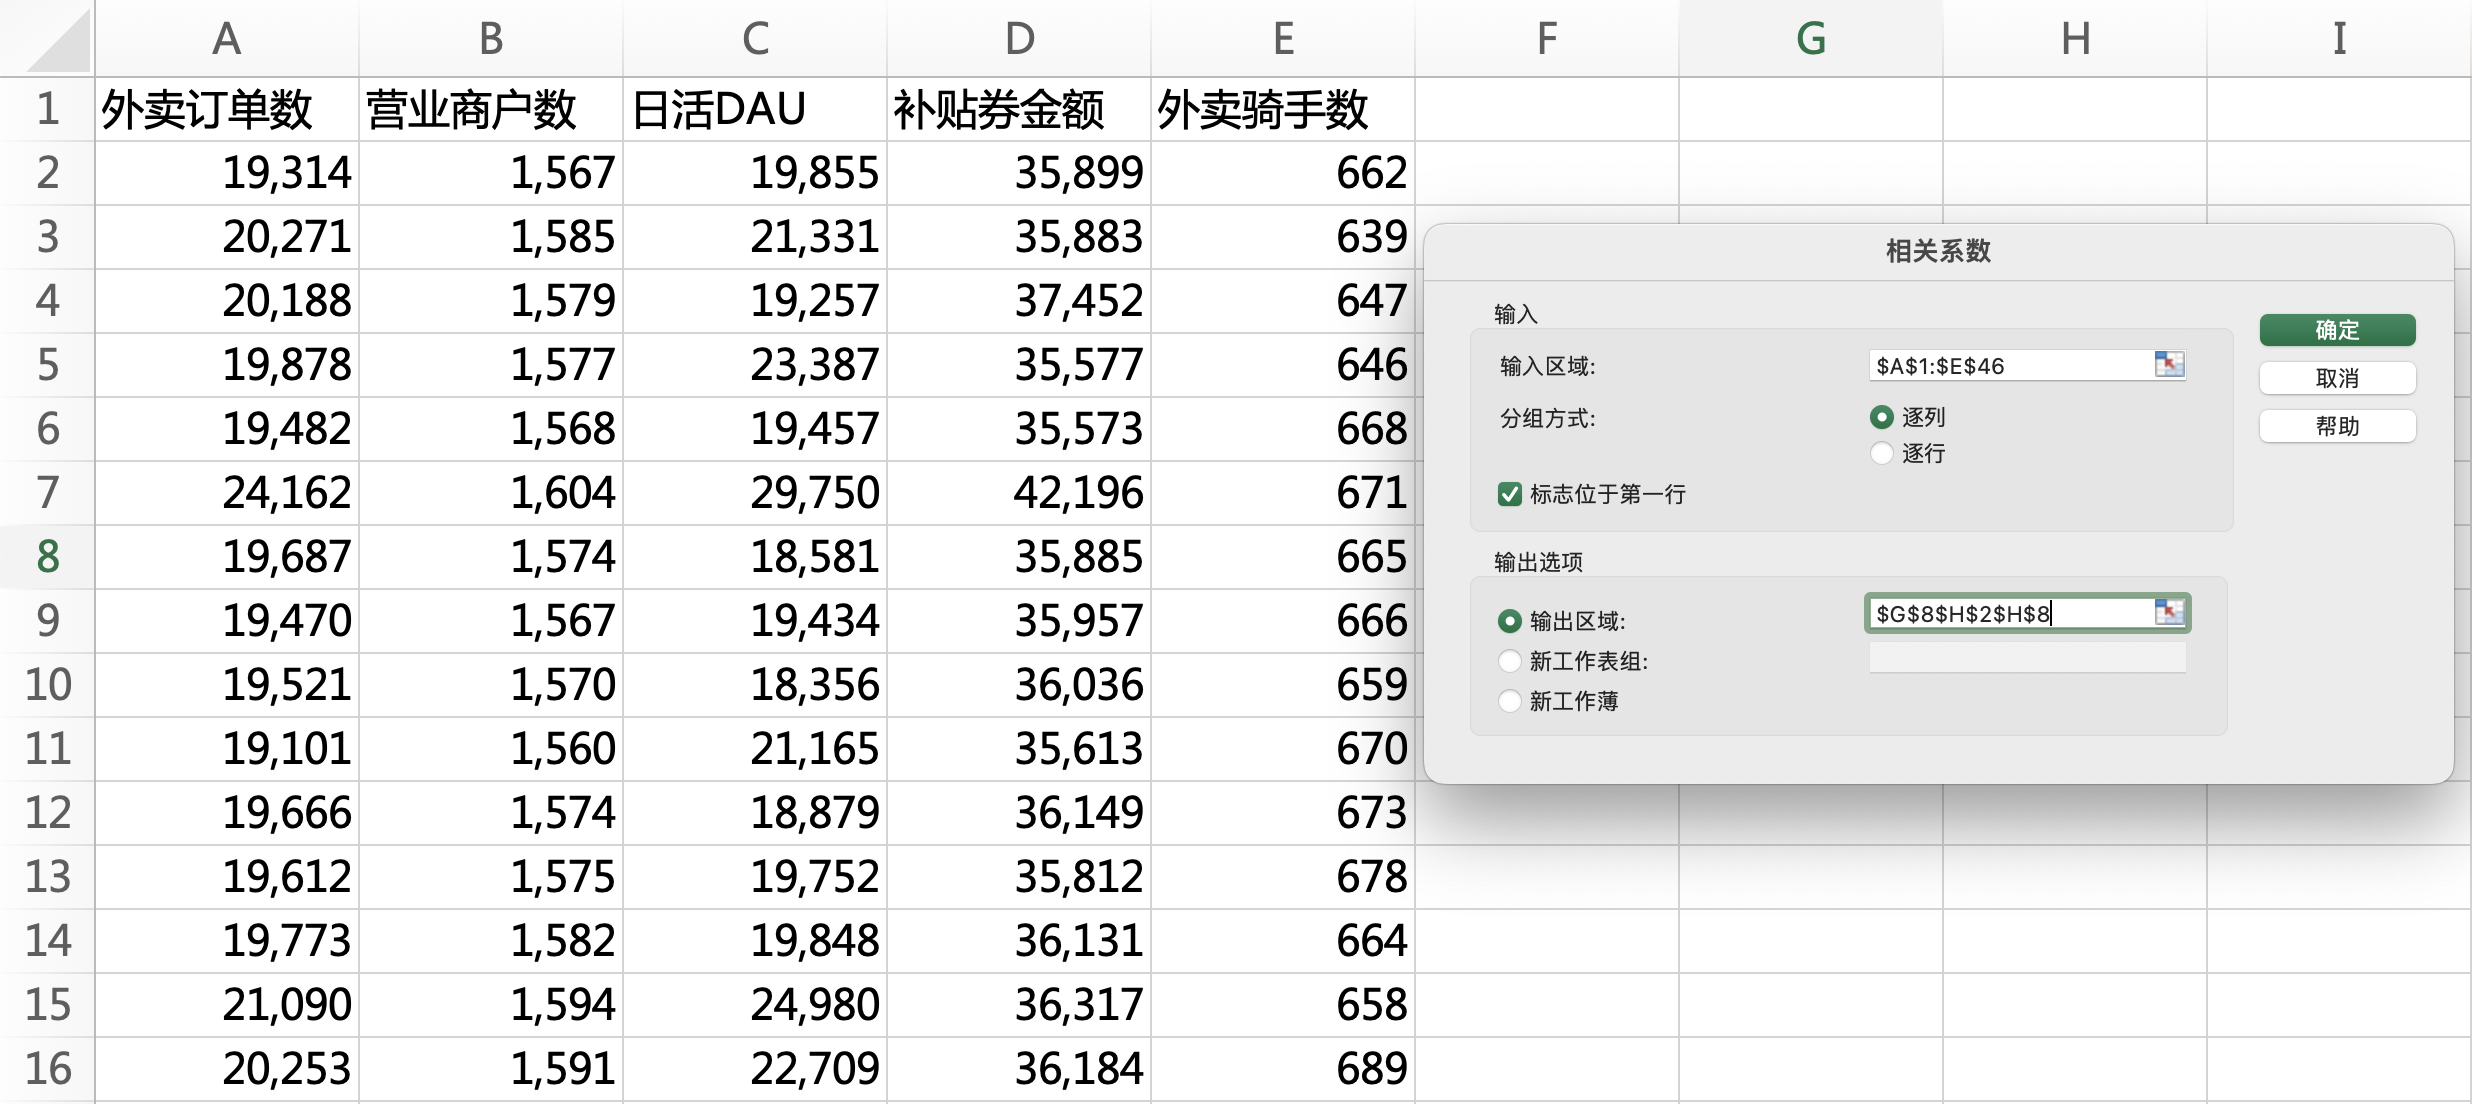Screen dimensions: 2472x1104
Task: Select column G header
Action: [1811, 38]
